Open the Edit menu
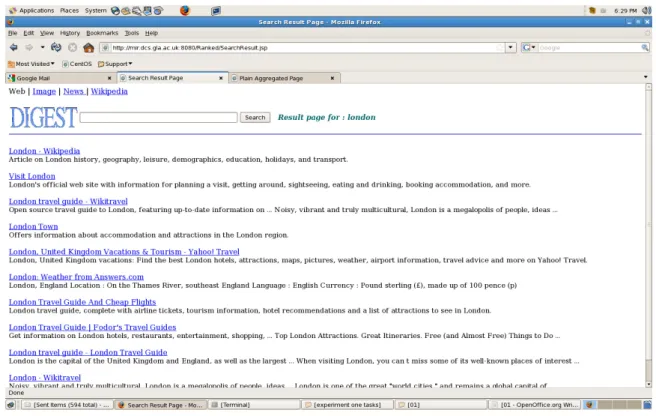 [28, 33]
